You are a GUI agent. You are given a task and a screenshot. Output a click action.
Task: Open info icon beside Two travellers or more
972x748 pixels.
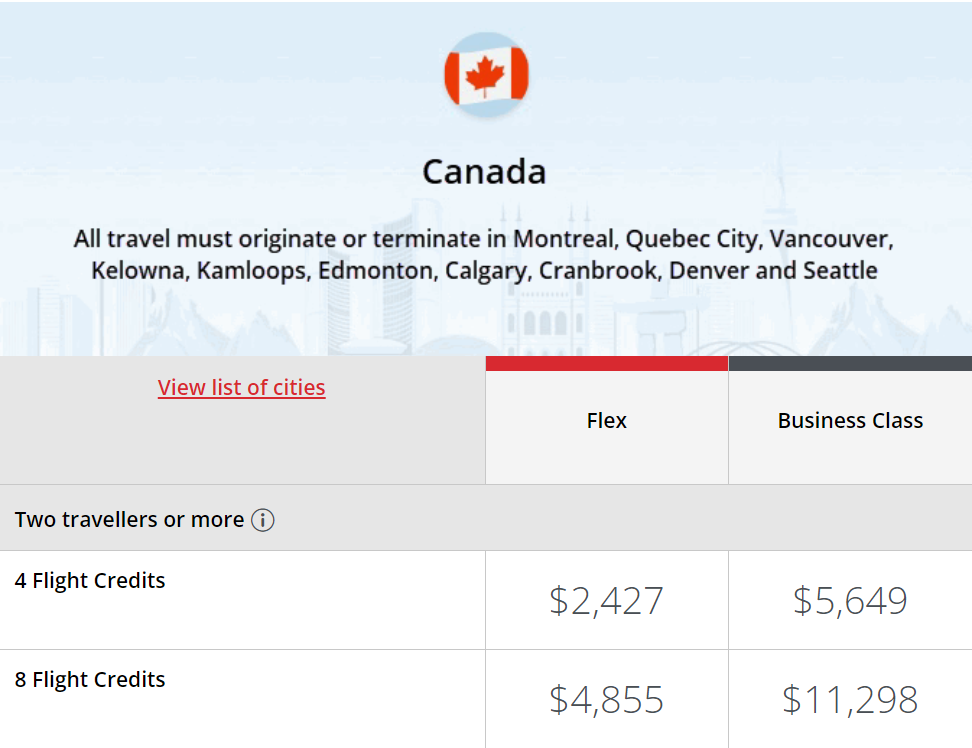click(x=263, y=520)
